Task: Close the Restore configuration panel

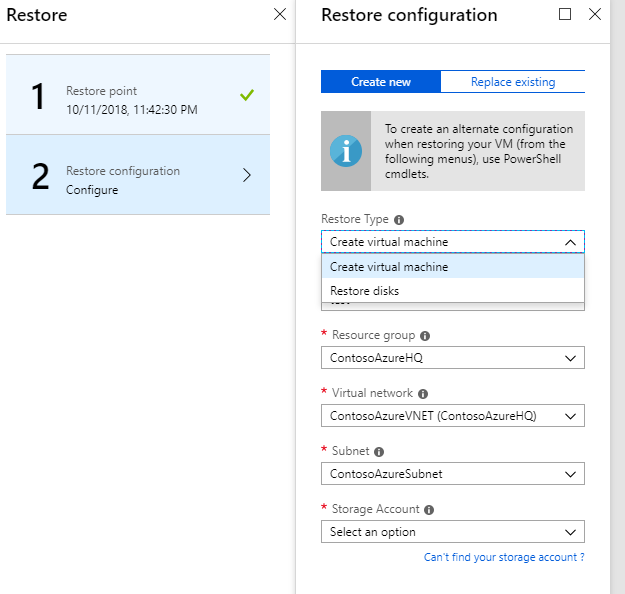Action: click(x=595, y=14)
